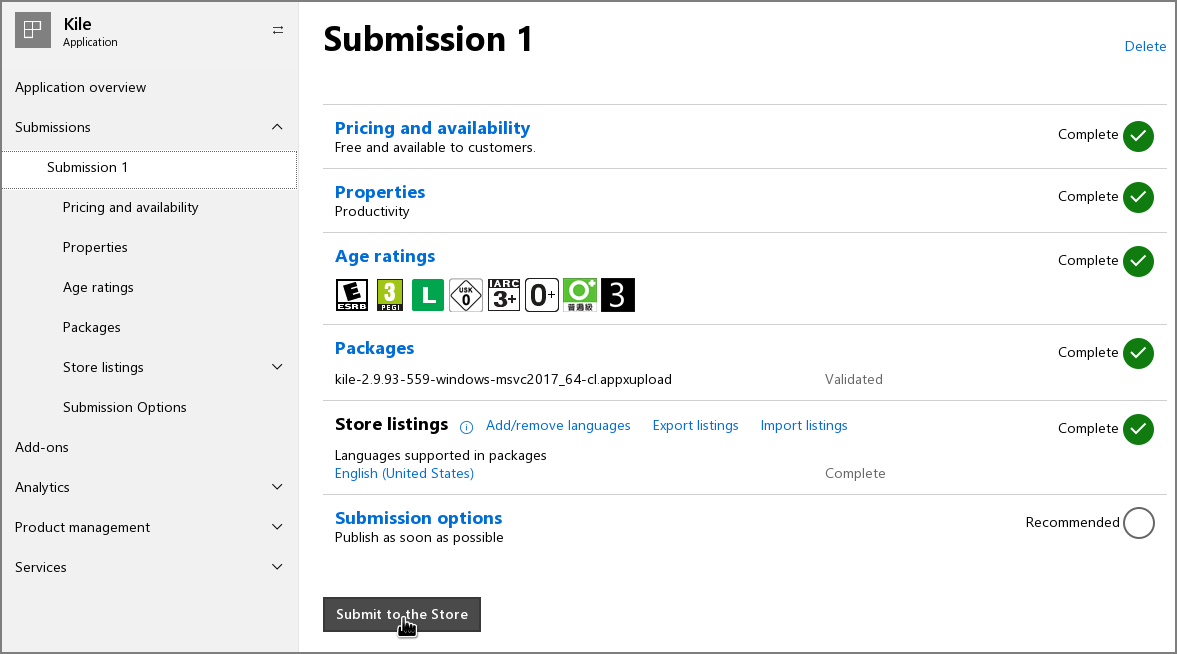Image resolution: width=1177 pixels, height=654 pixels.
Task: Expand the Analytics sidebar section
Action: point(277,487)
